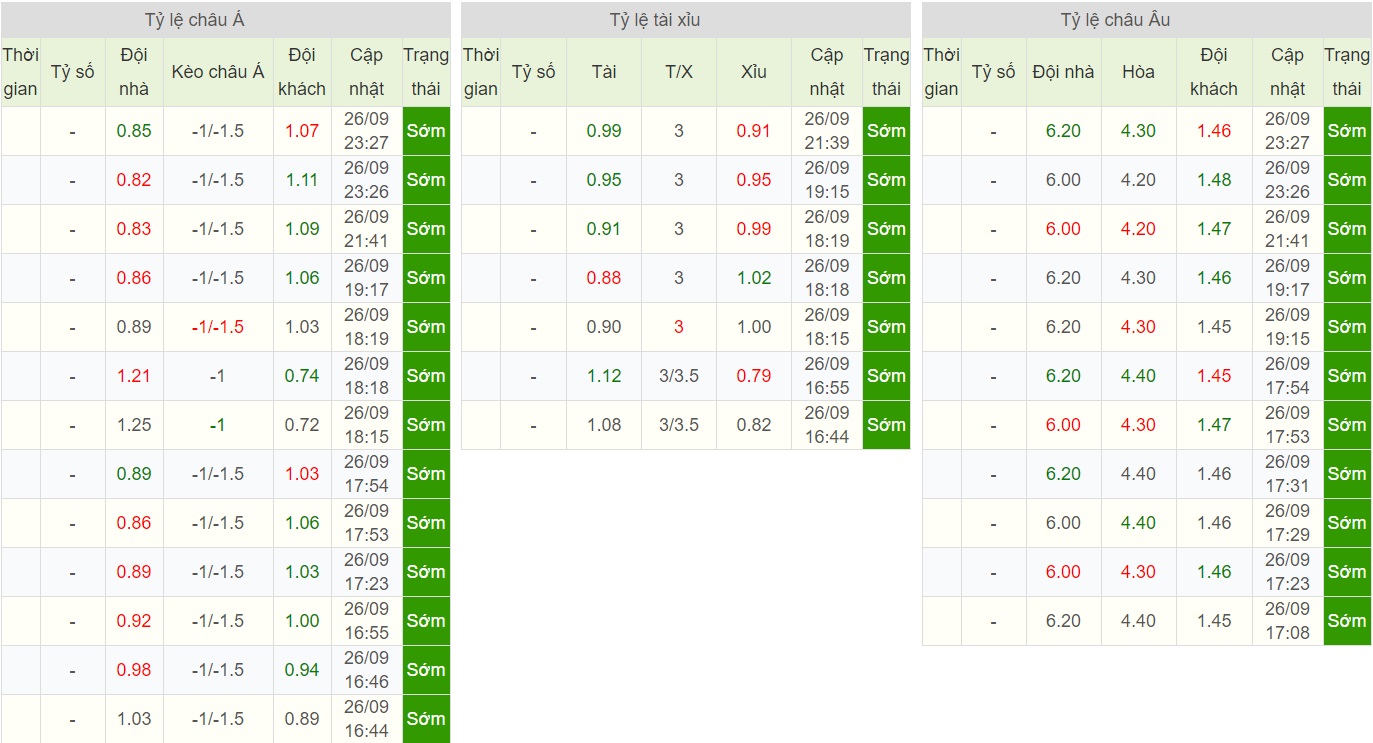The height and width of the screenshot is (743, 1373).
Task: Select away odds 1.09 in châu Á table
Action: coord(302,229)
